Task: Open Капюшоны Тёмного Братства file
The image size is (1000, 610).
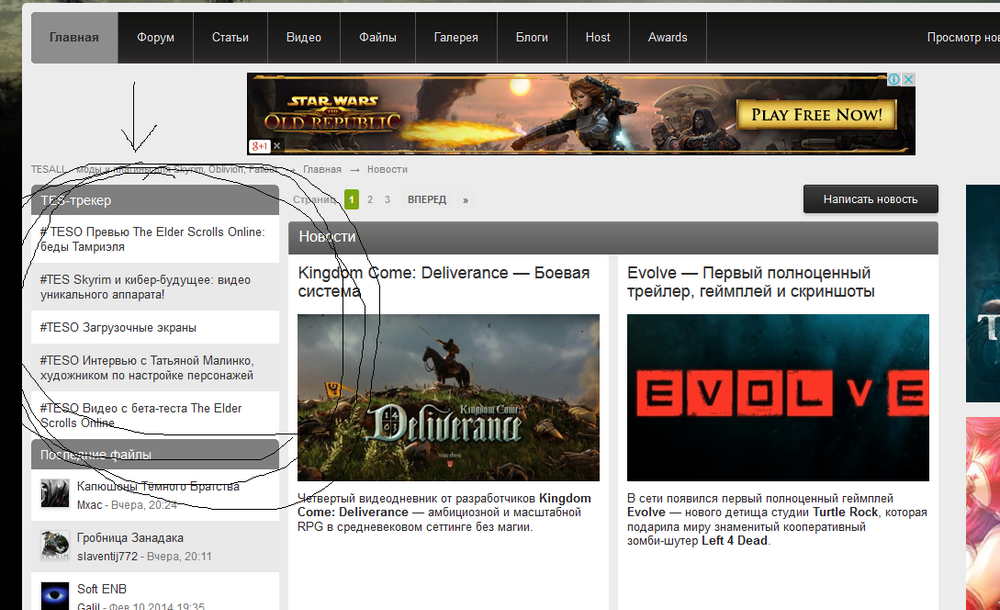Action: pyautogui.click(x=158, y=486)
